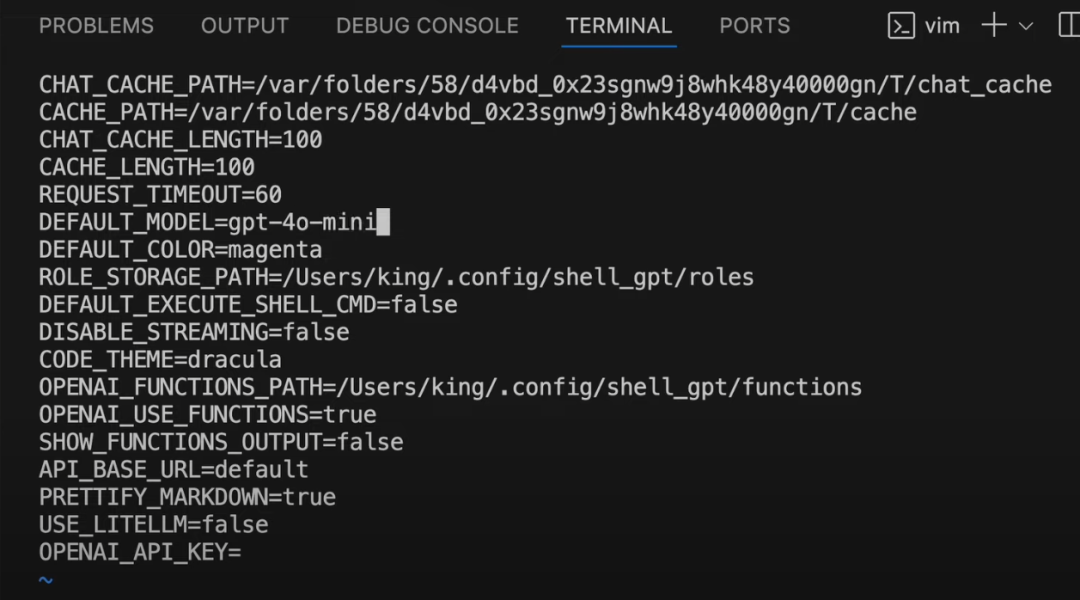Click the ROLE_STORAGE_PATH file path
The width and height of the screenshot is (1080, 600).
(x=395, y=277)
